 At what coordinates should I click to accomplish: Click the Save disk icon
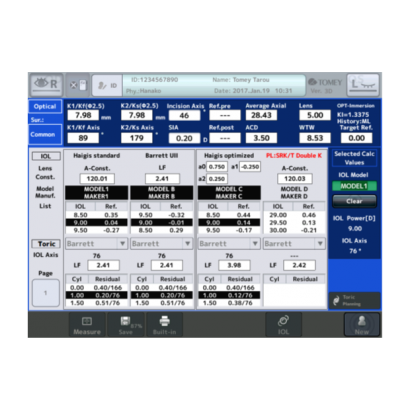[x=126, y=325]
